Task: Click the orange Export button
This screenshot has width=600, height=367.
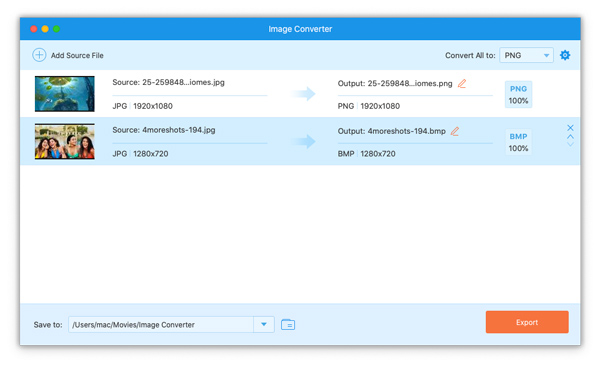Action: click(x=527, y=322)
